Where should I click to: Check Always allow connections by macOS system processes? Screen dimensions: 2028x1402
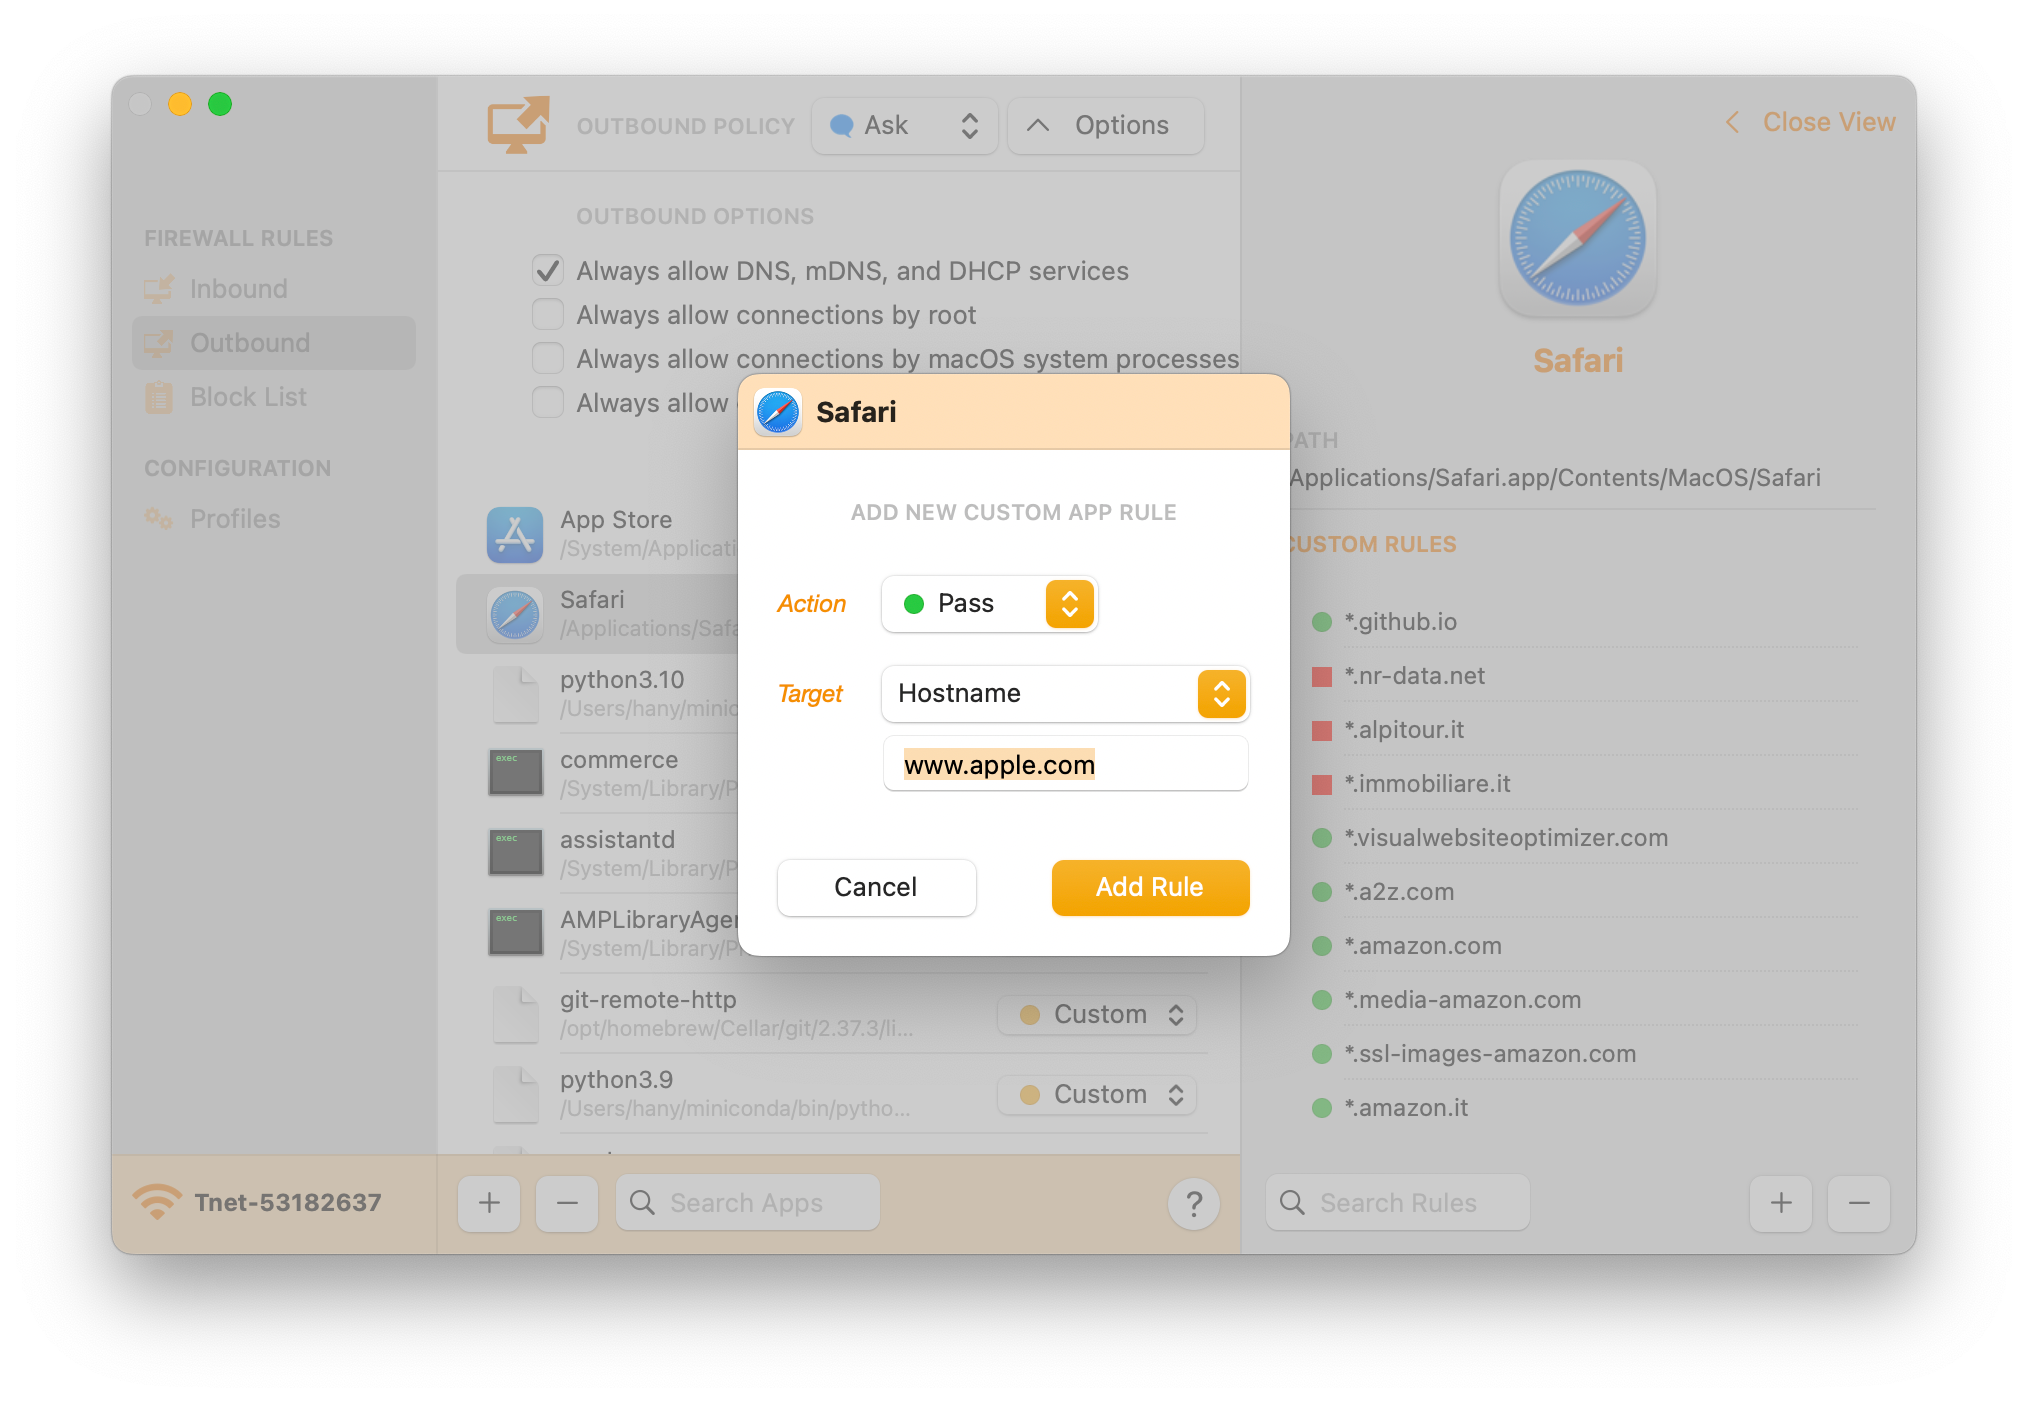[547, 358]
